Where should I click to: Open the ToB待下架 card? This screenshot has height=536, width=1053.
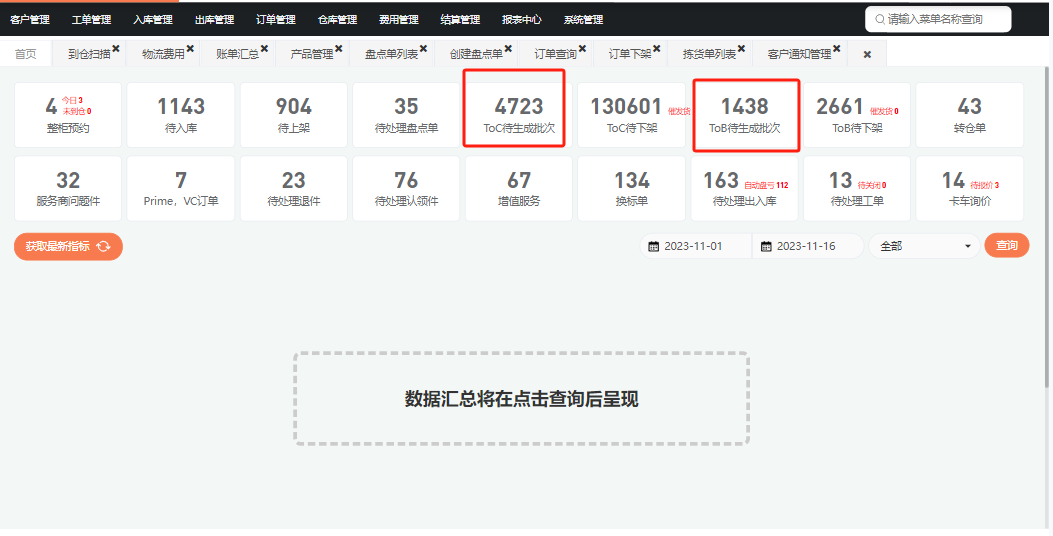click(x=857, y=115)
